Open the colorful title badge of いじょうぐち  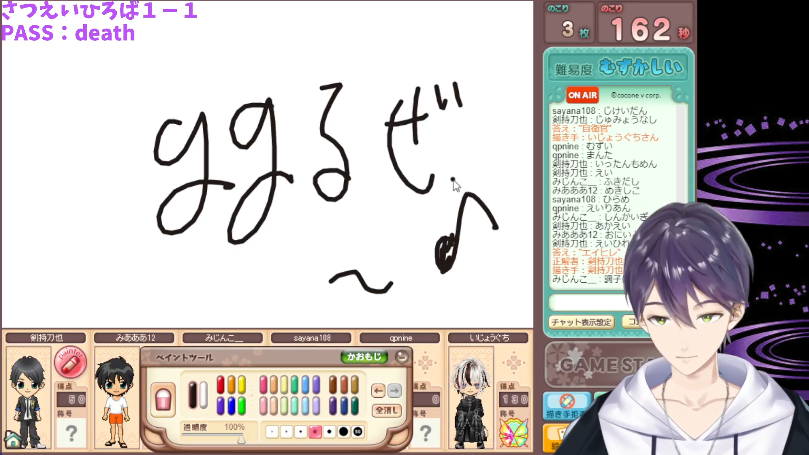pyautogui.click(x=513, y=432)
